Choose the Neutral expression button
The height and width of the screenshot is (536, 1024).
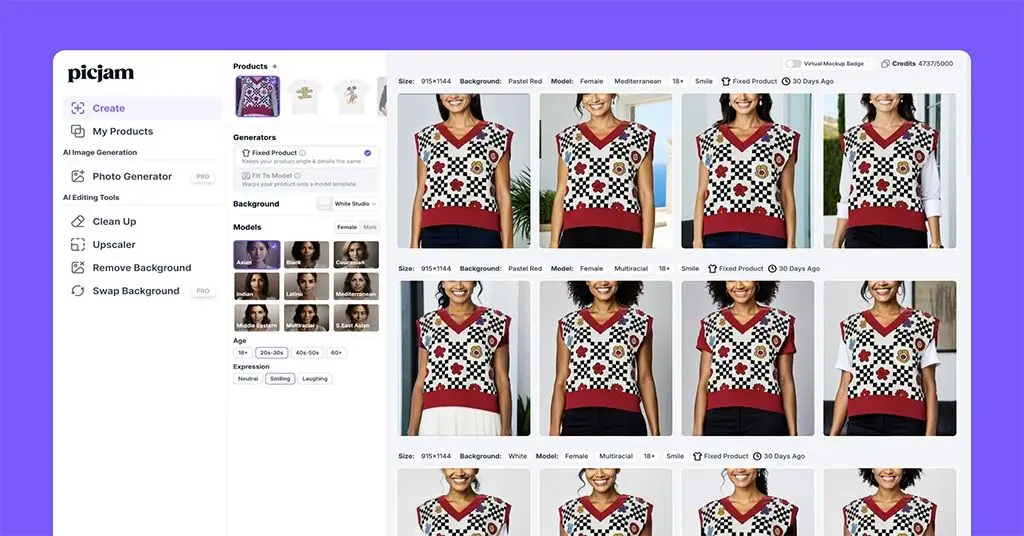(247, 379)
